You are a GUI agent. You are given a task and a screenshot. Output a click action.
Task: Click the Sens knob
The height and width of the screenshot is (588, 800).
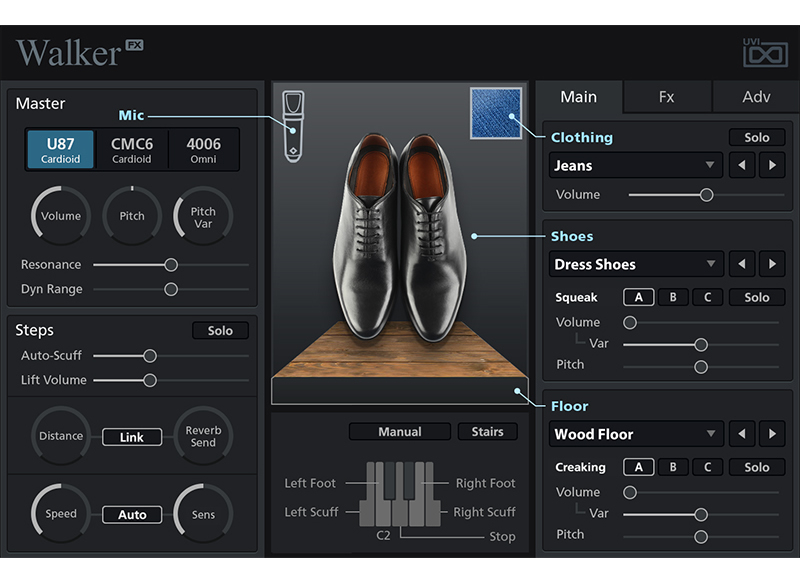coord(203,513)
